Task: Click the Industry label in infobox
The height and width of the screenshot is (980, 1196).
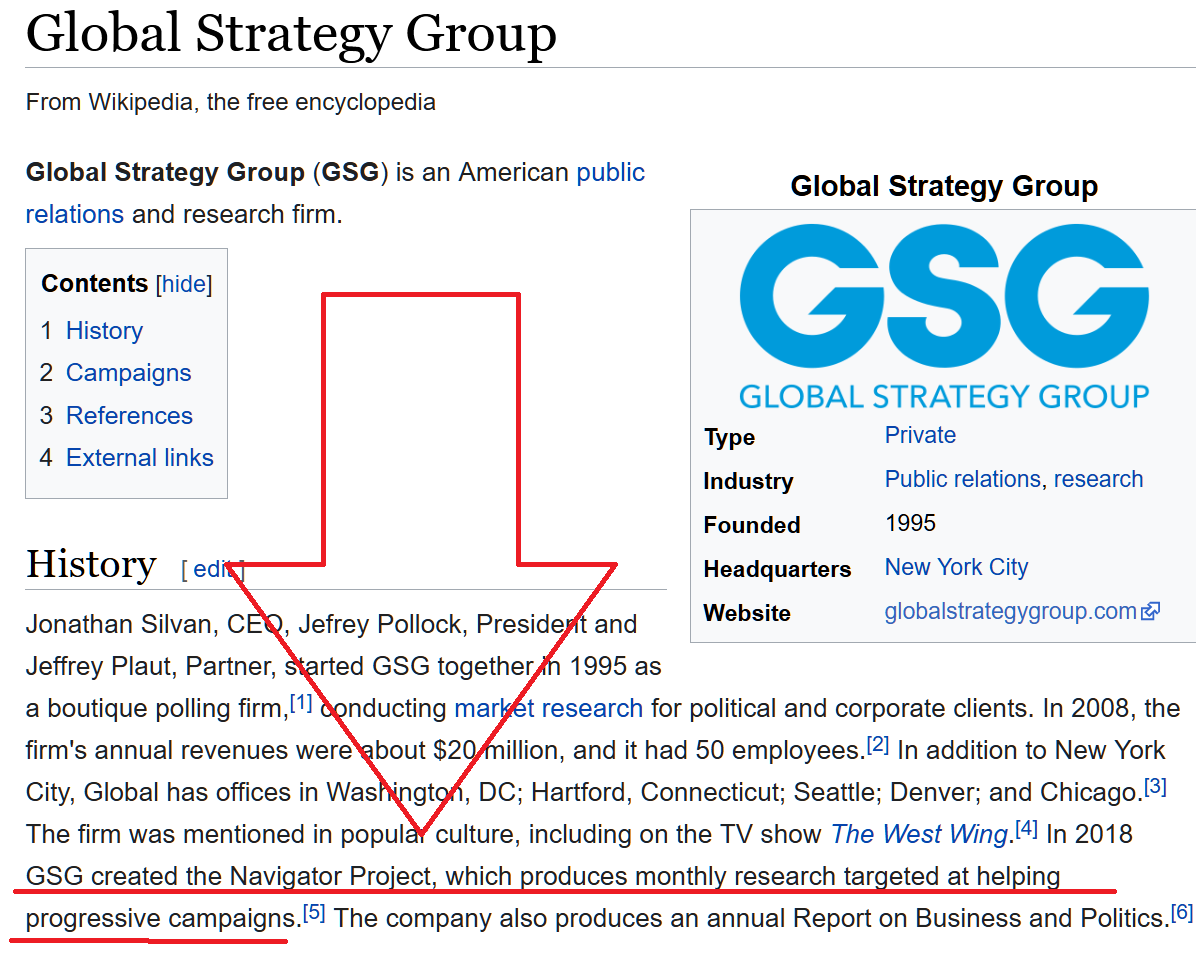Action: pos(748,481)
